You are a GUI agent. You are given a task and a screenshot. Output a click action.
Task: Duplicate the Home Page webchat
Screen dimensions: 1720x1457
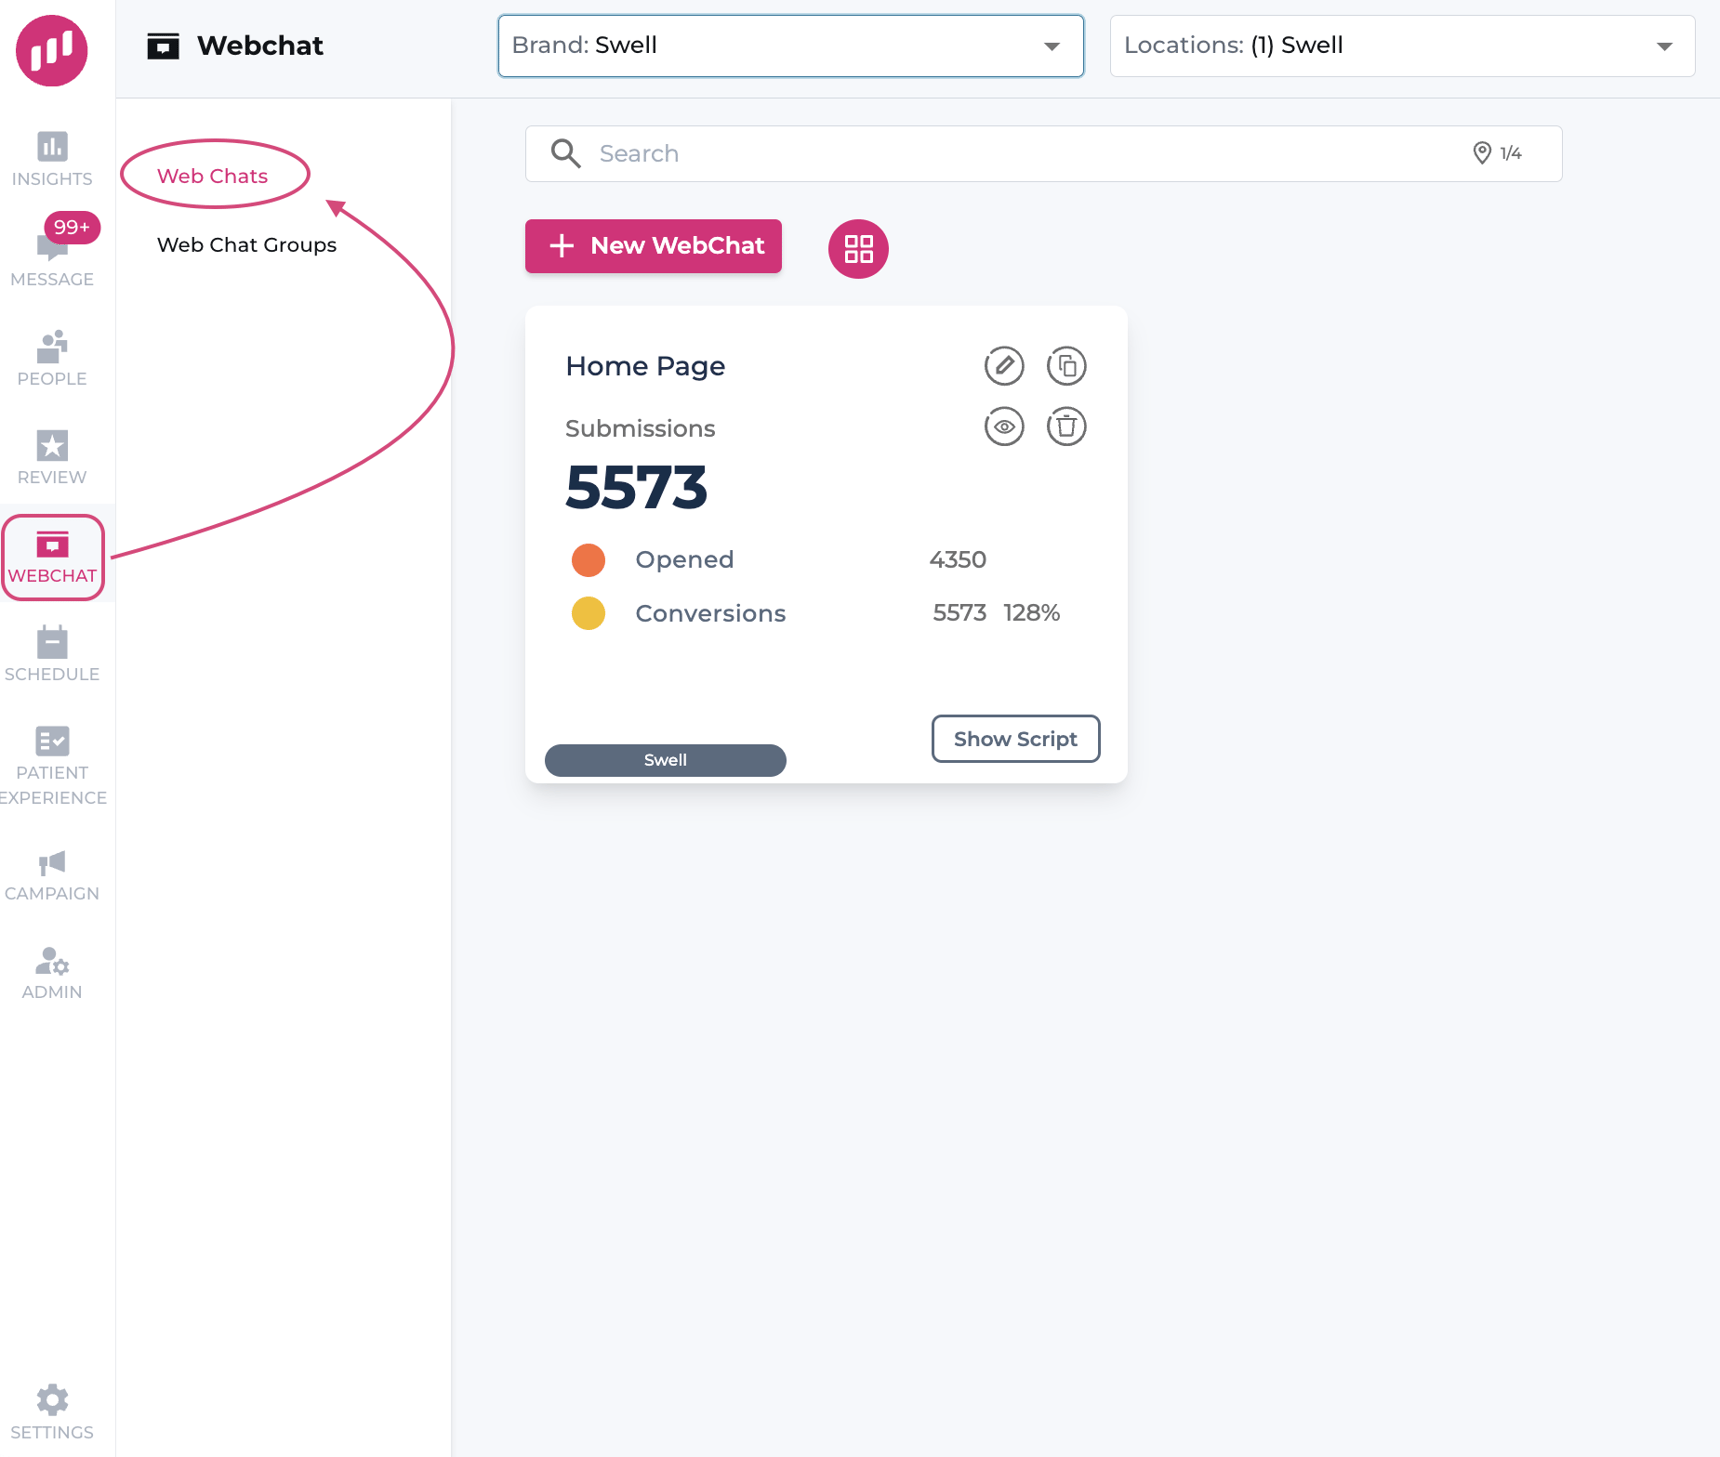point(1066,366)
